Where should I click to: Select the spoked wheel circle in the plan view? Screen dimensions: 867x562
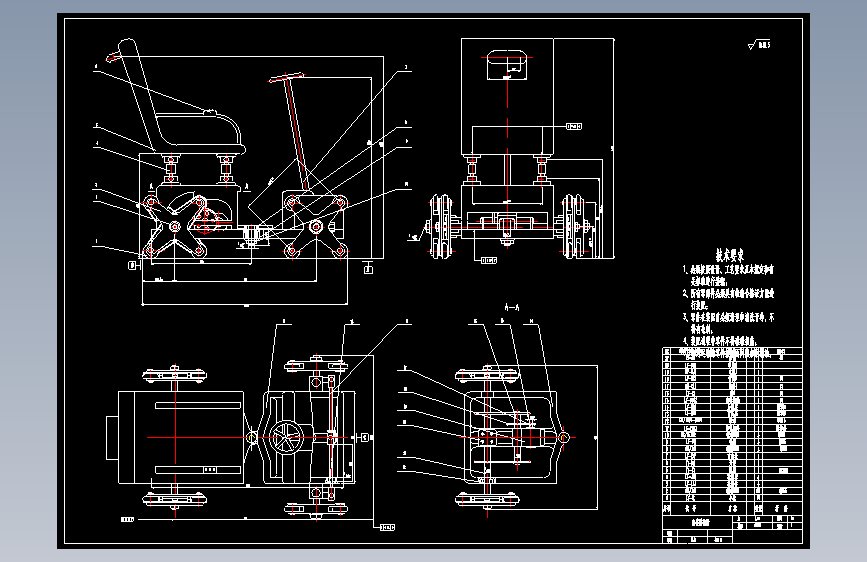tap(286, 438)
